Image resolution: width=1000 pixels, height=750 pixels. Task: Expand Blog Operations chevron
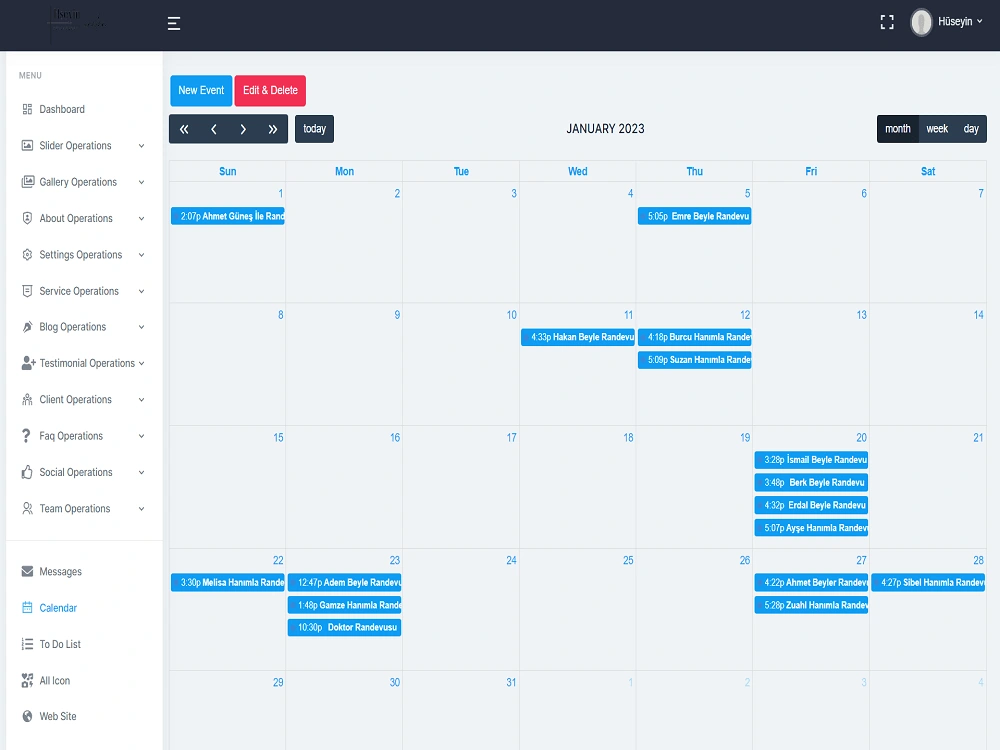141,327
